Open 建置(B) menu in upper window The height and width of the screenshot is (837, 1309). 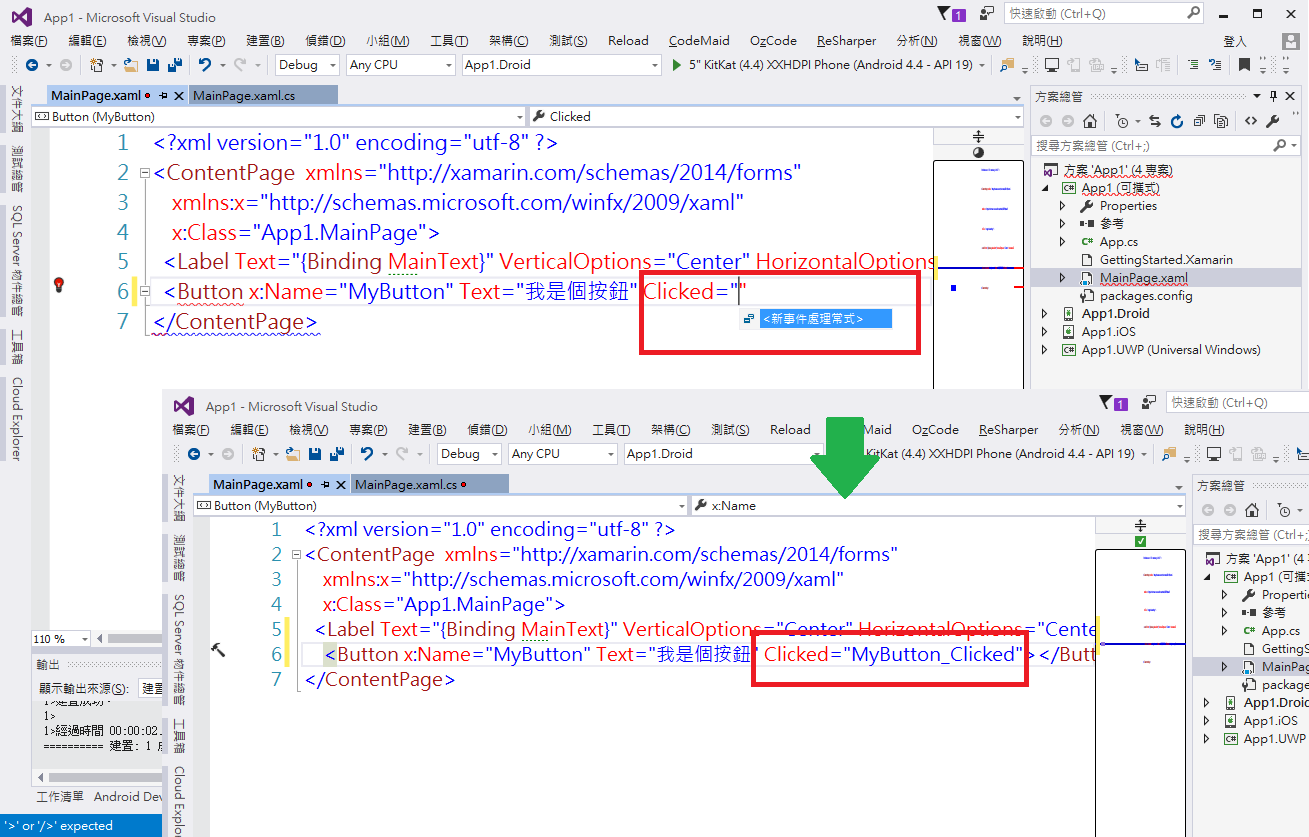click(265, 41)
